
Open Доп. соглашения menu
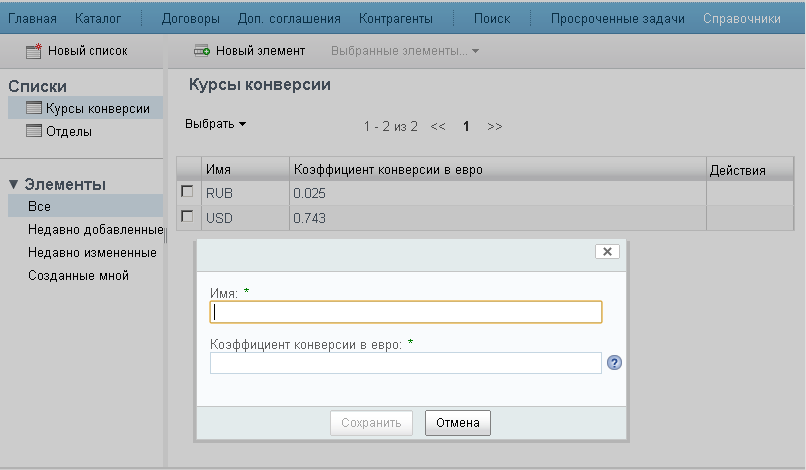(x=289, y=19)
